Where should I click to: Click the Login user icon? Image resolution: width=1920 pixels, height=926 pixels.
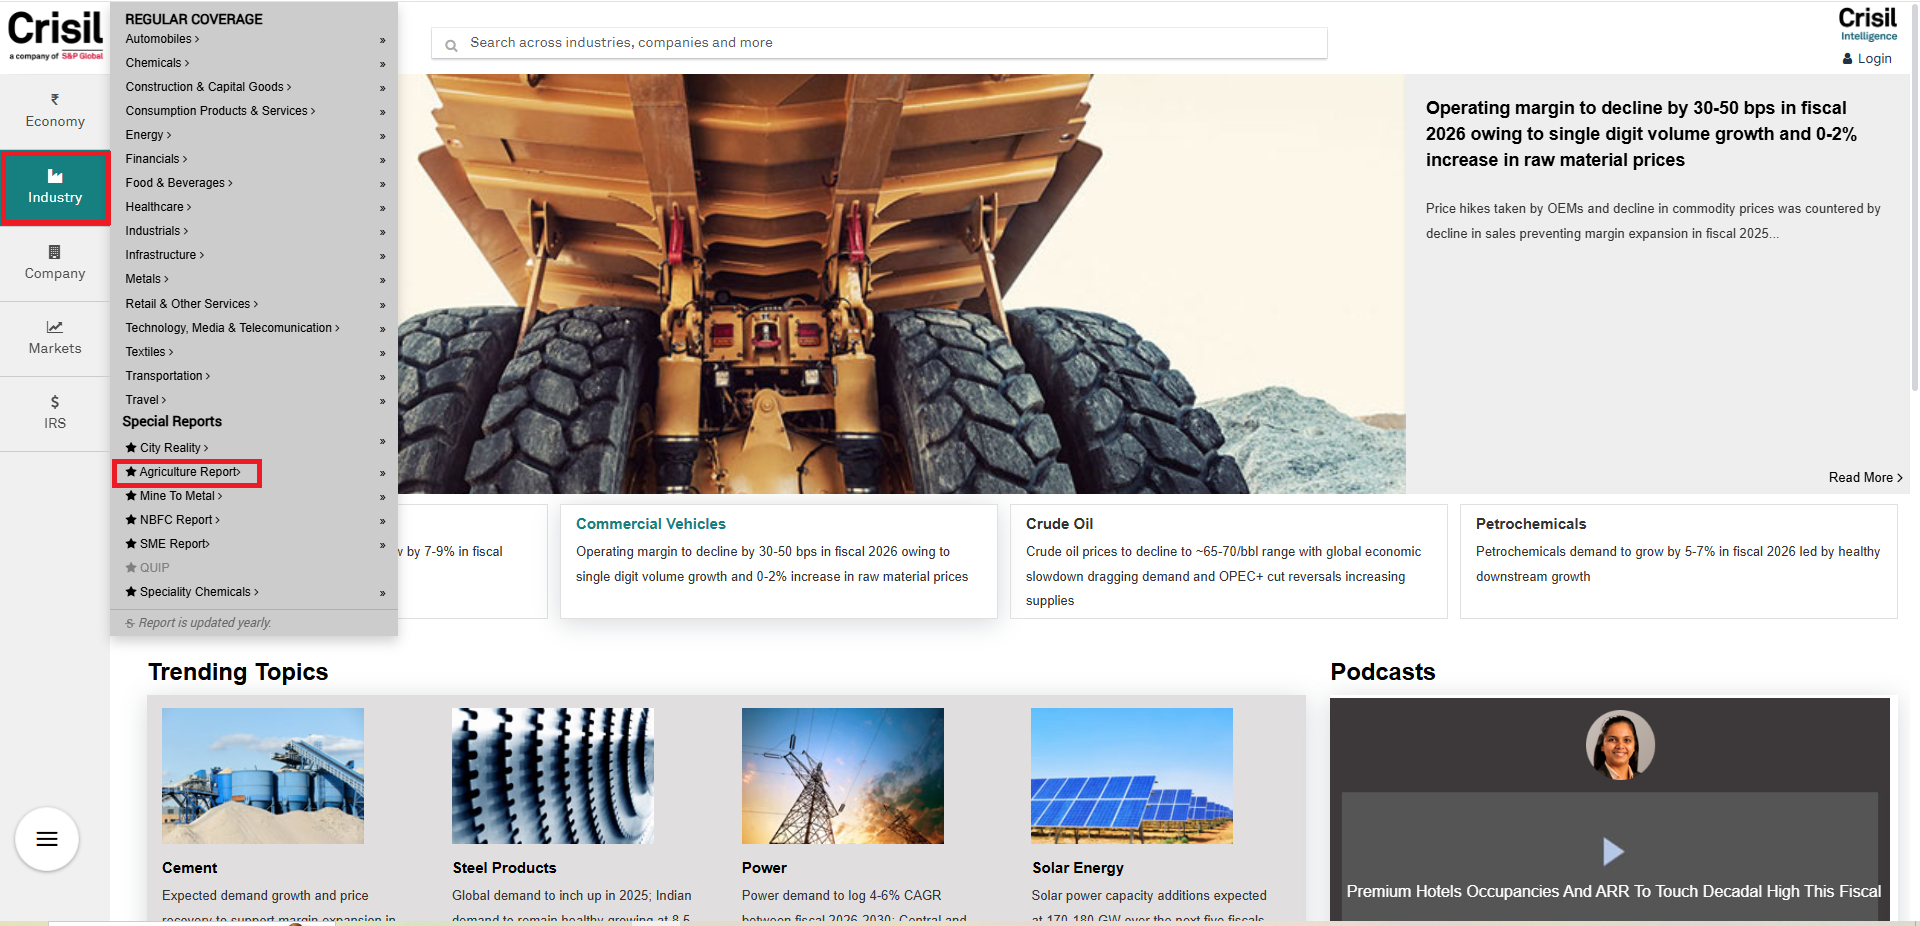point(1847,59)
